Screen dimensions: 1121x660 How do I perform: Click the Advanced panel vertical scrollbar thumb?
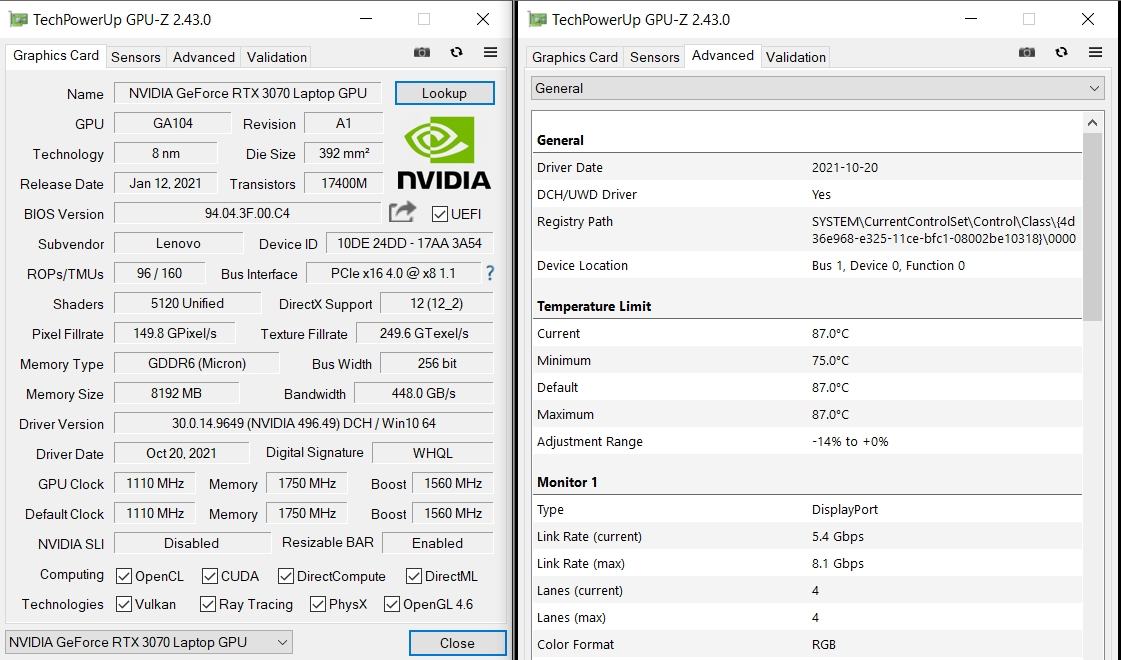[x=1092, y=227]
